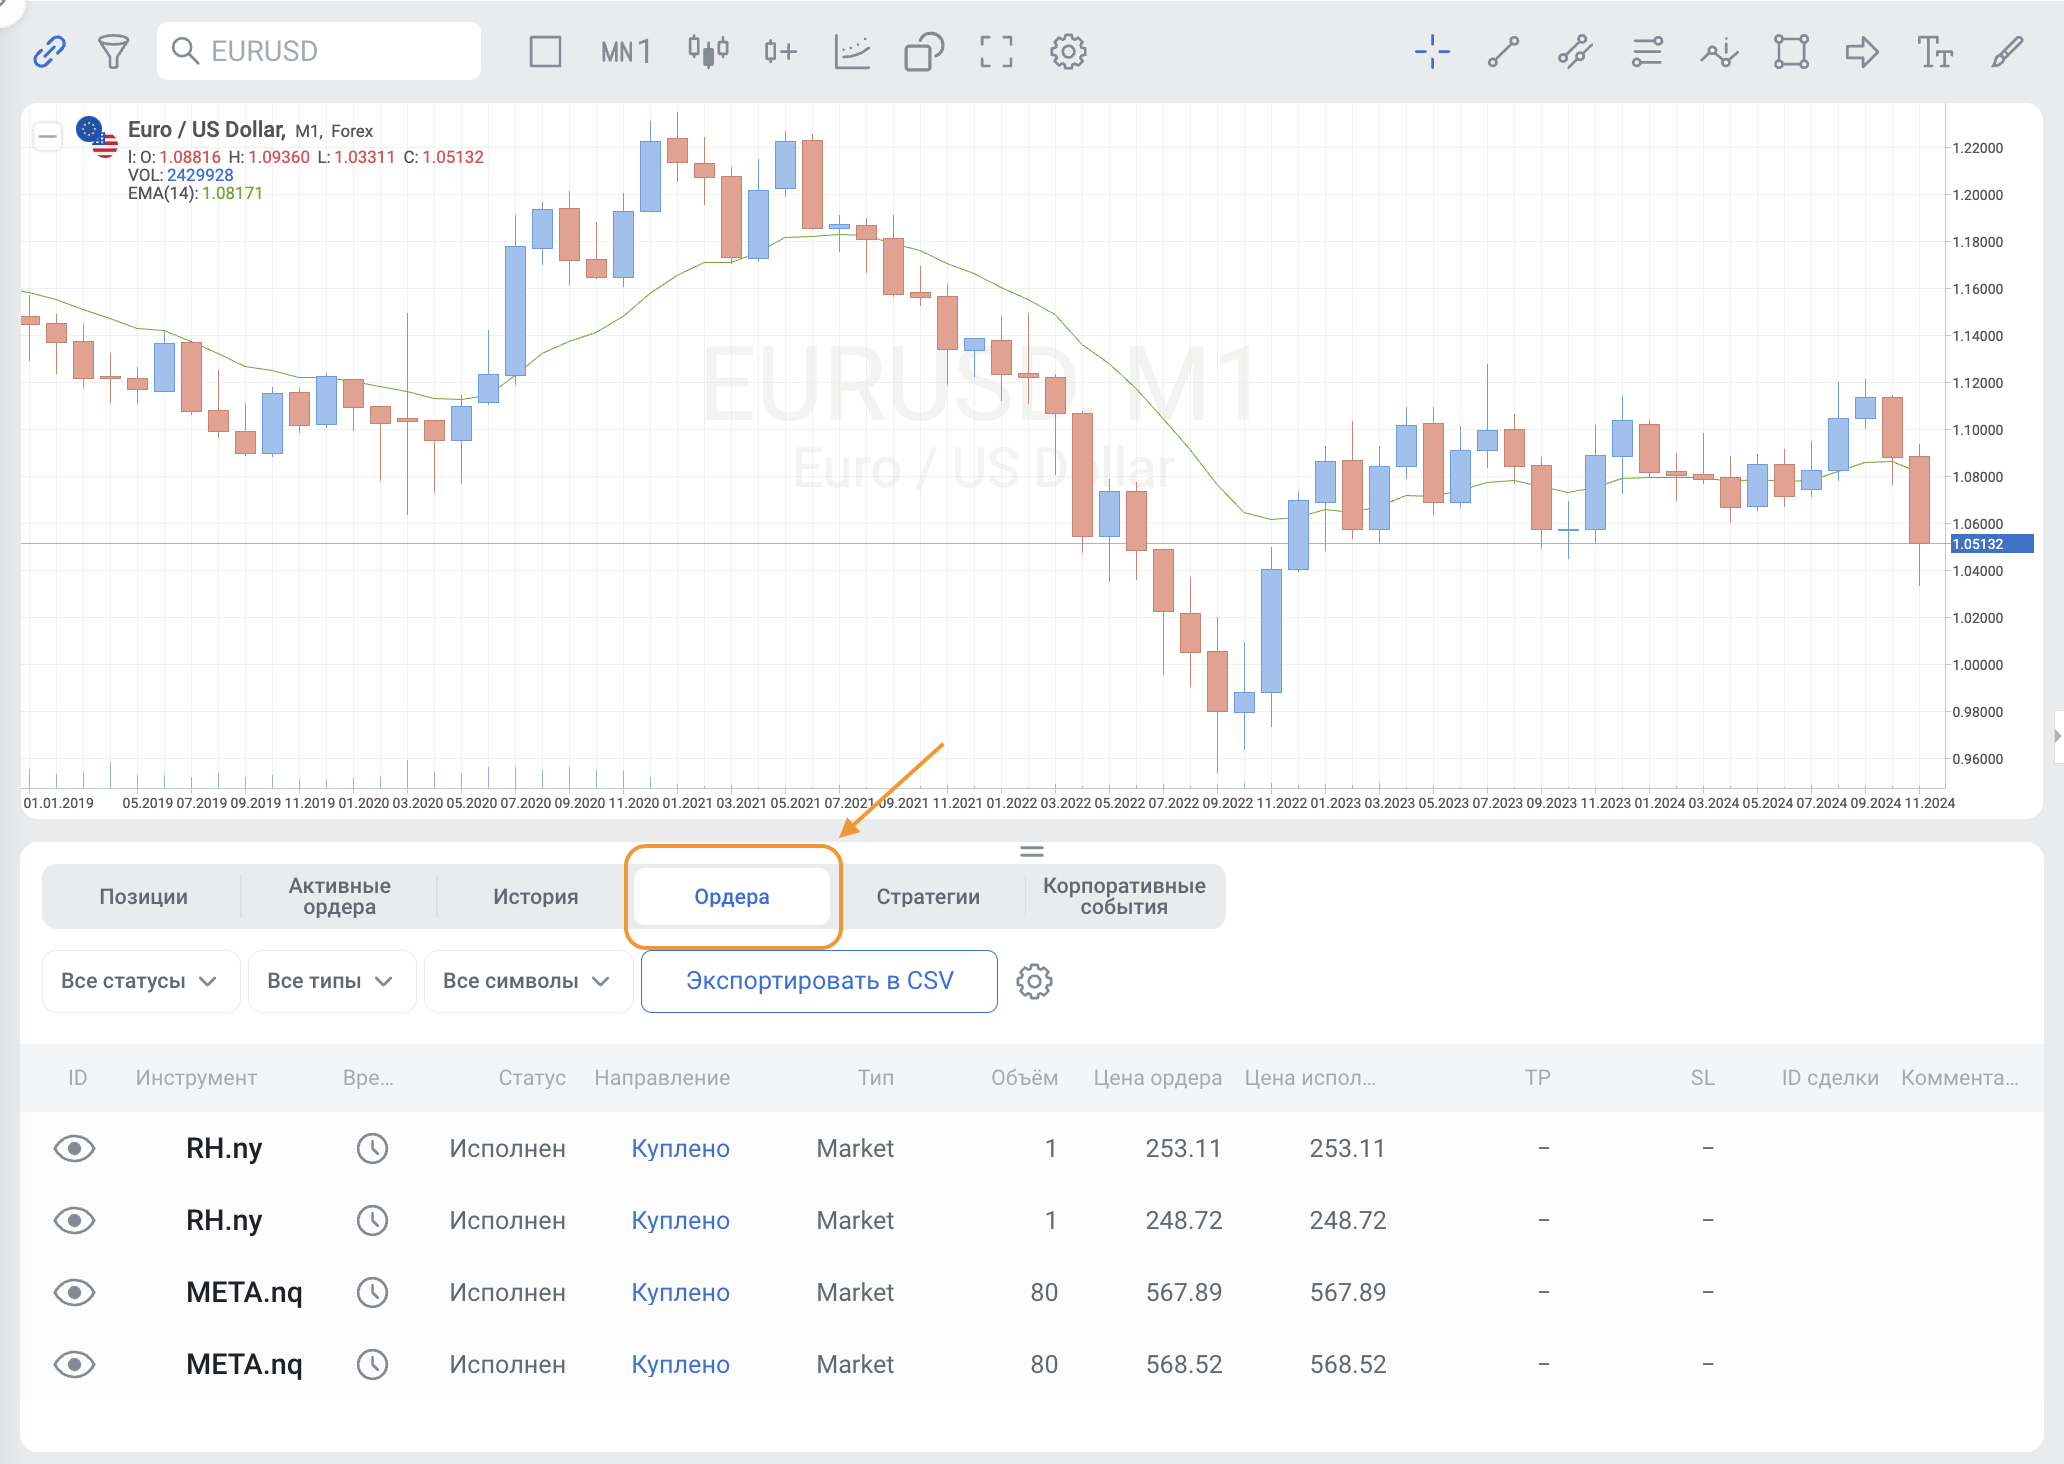Select the brush drawing tool
Screen dimensions: 2064x1464
(x=2006, y=51)
